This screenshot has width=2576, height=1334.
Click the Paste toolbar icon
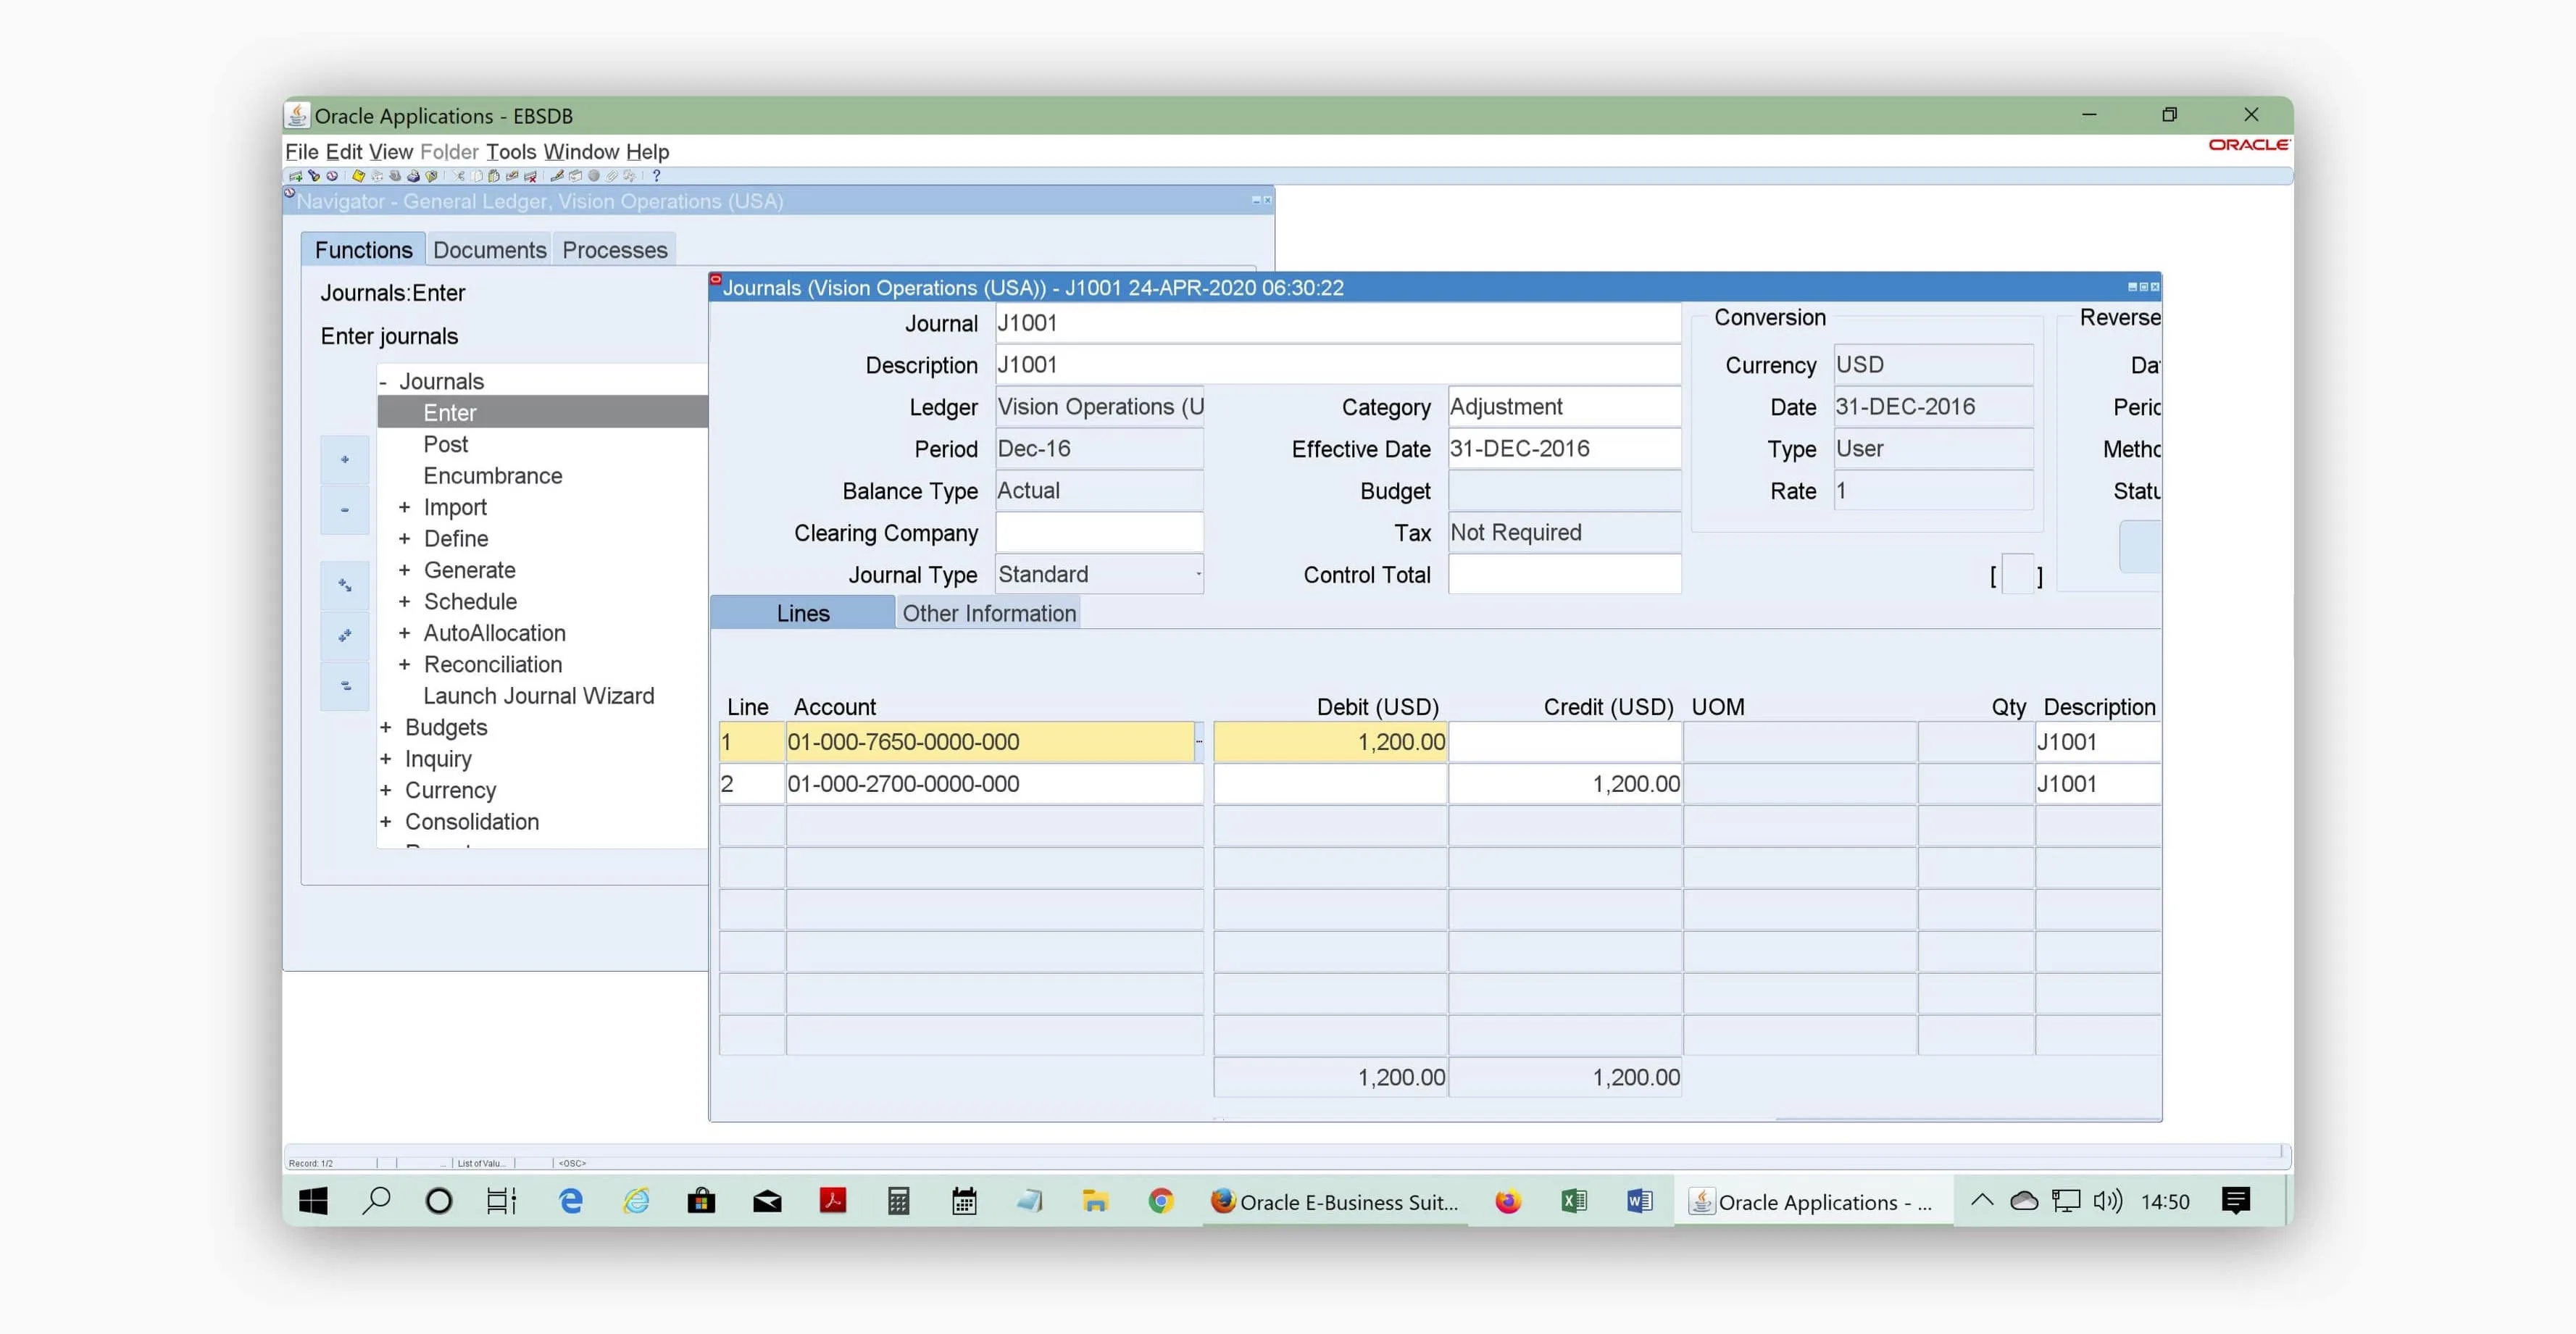pos(494,176)
